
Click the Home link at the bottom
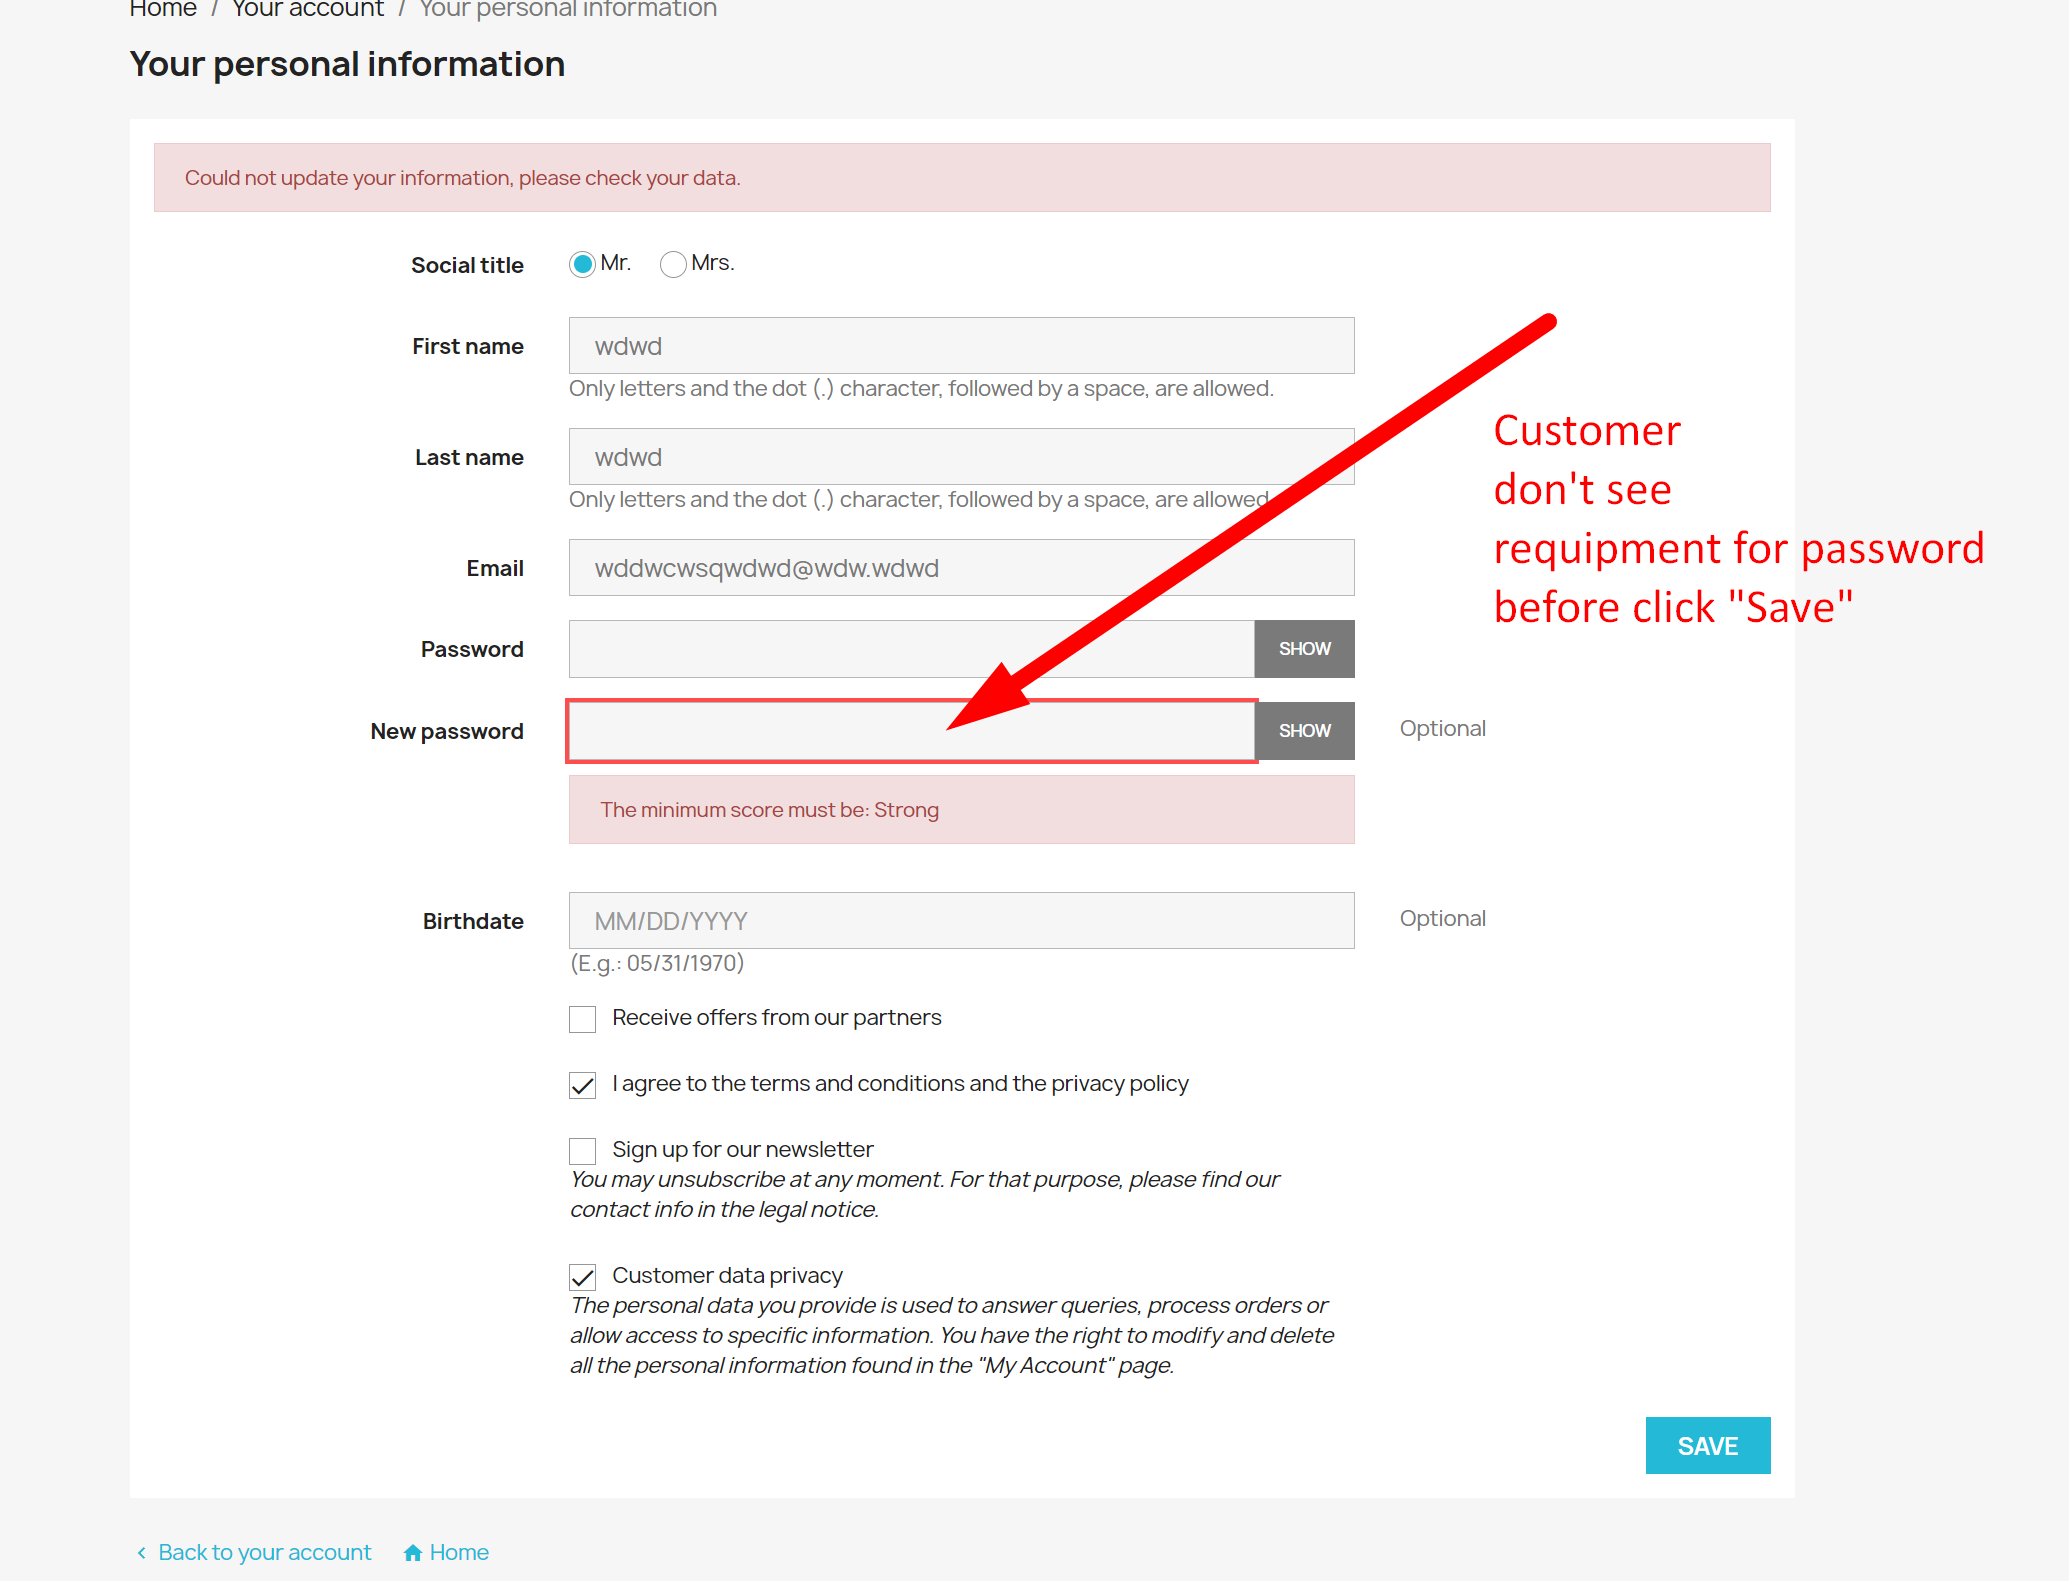460,1551
